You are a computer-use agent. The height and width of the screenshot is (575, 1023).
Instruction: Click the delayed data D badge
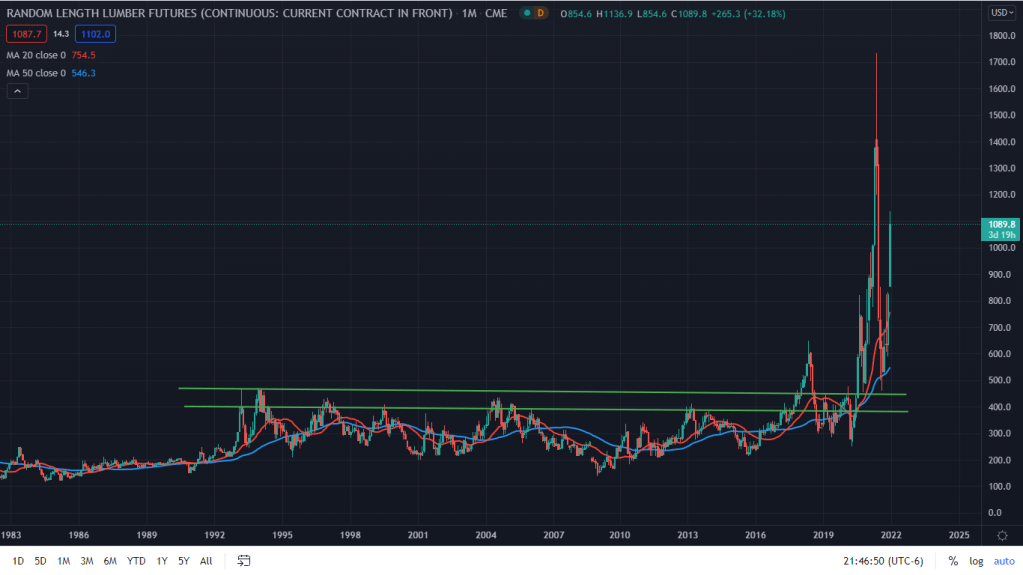[541, 13]
